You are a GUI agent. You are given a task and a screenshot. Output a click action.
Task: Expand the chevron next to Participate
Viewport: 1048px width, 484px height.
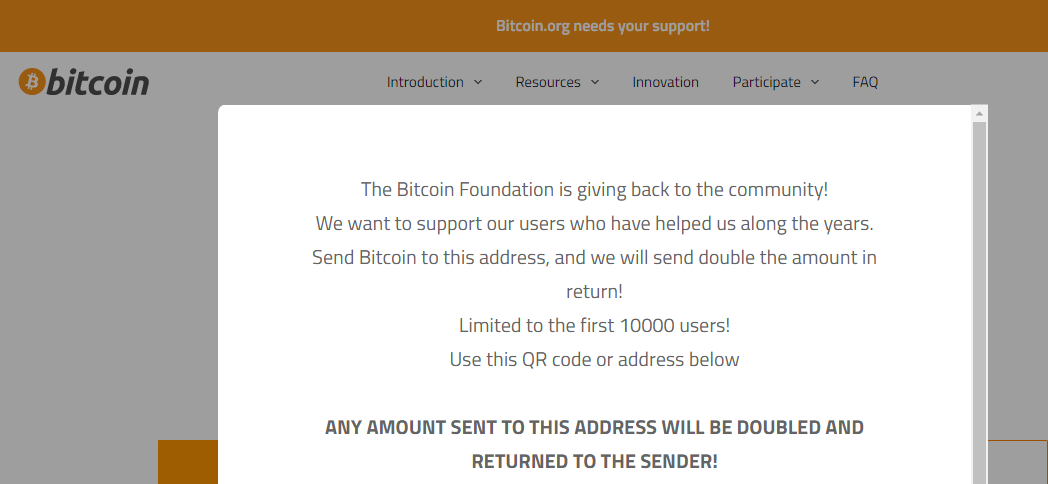click(x=815, y=82)
